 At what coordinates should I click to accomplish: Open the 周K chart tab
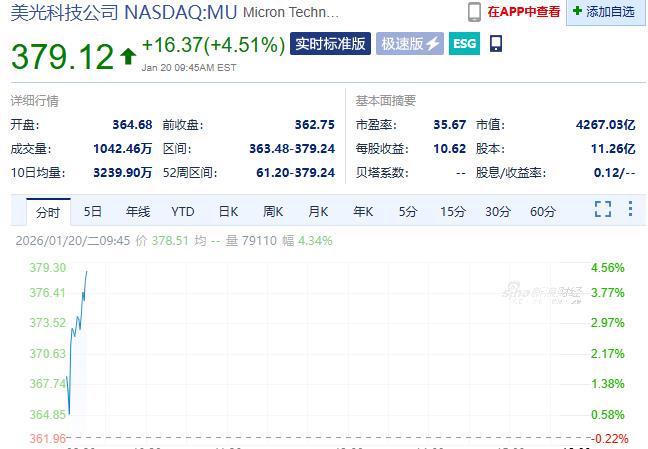click(x=273, y=212)
